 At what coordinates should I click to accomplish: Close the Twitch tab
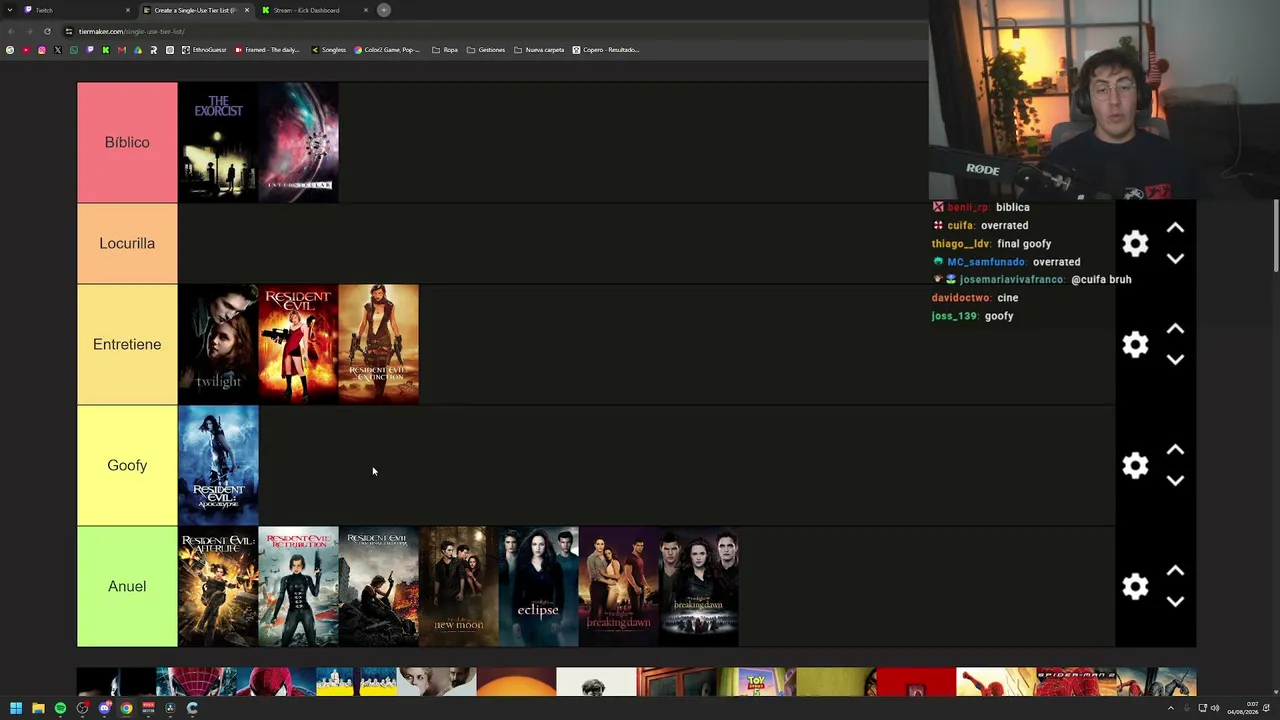128,10
